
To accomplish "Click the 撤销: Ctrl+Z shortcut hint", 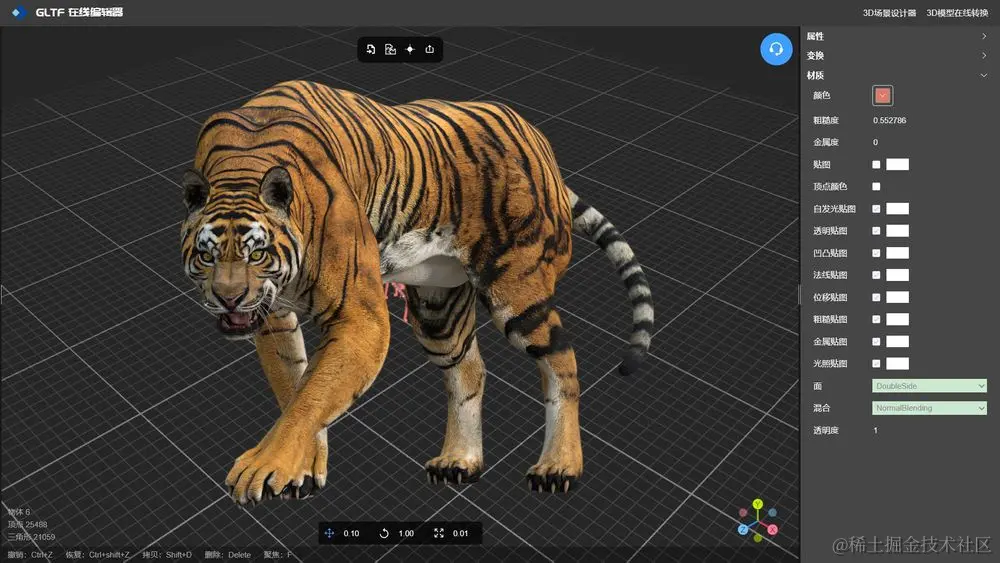I will point(30,555).
